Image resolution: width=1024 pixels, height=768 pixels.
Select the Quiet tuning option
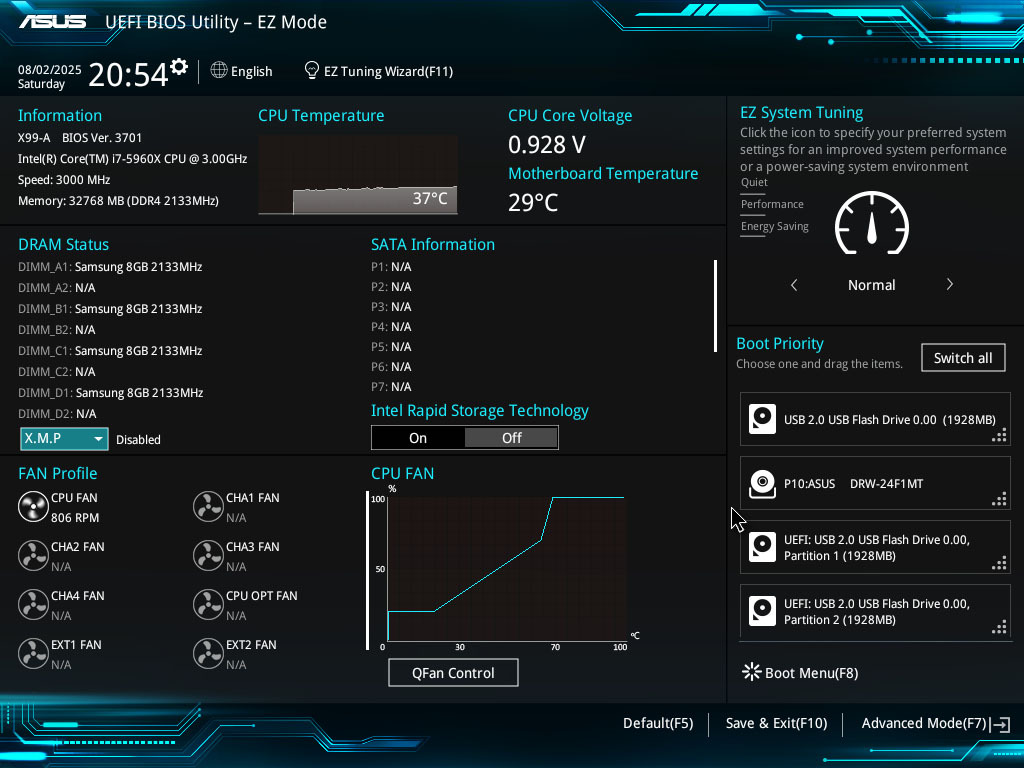[x=754, y=182]
